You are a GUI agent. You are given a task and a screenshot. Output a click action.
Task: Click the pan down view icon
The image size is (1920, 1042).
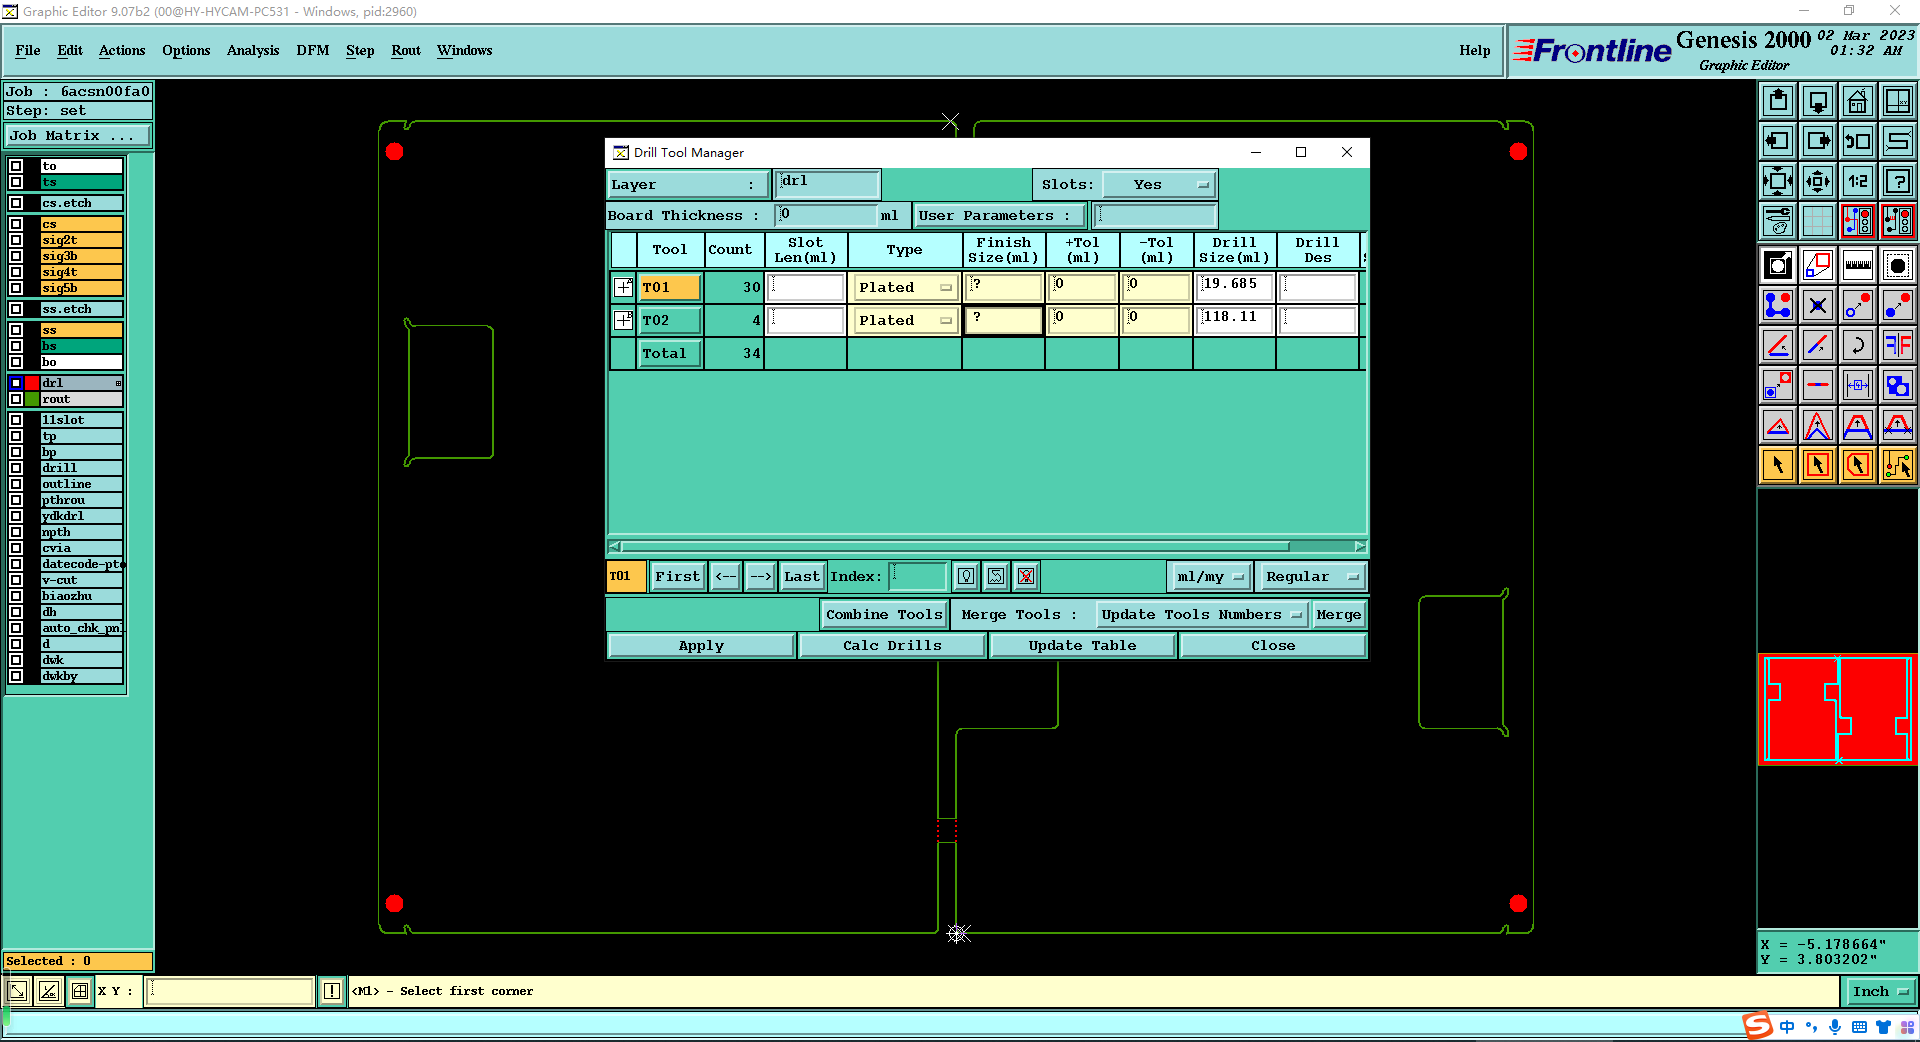(1818, 101)
